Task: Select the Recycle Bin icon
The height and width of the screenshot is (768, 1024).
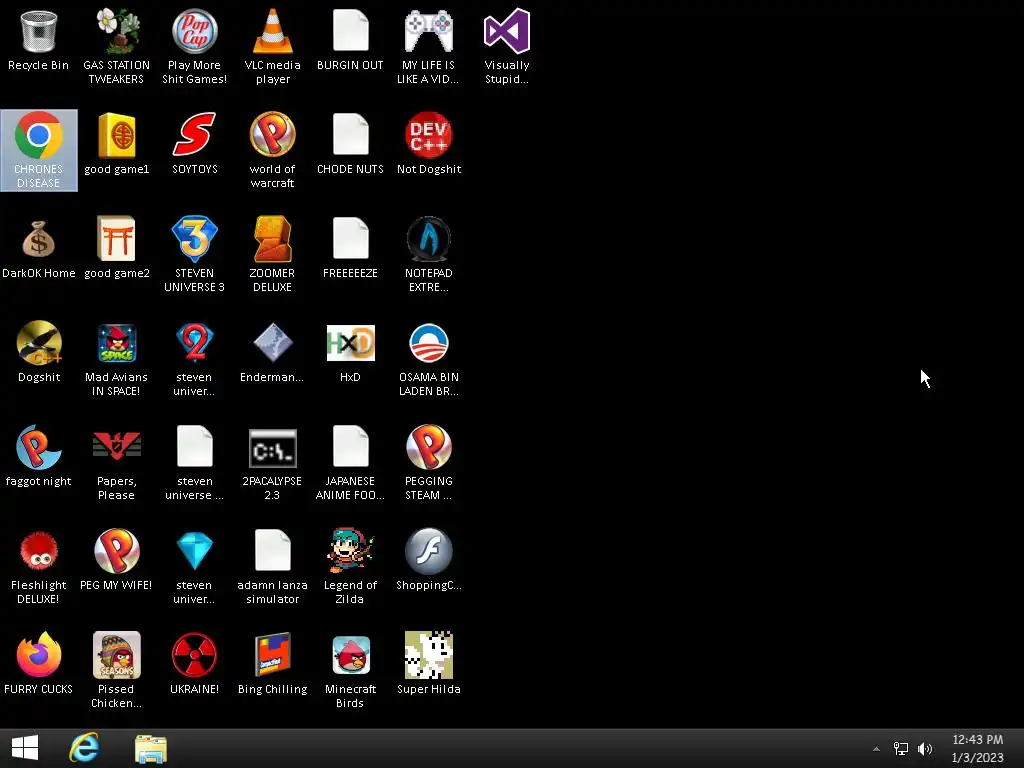Action: [x=39, y=31]
